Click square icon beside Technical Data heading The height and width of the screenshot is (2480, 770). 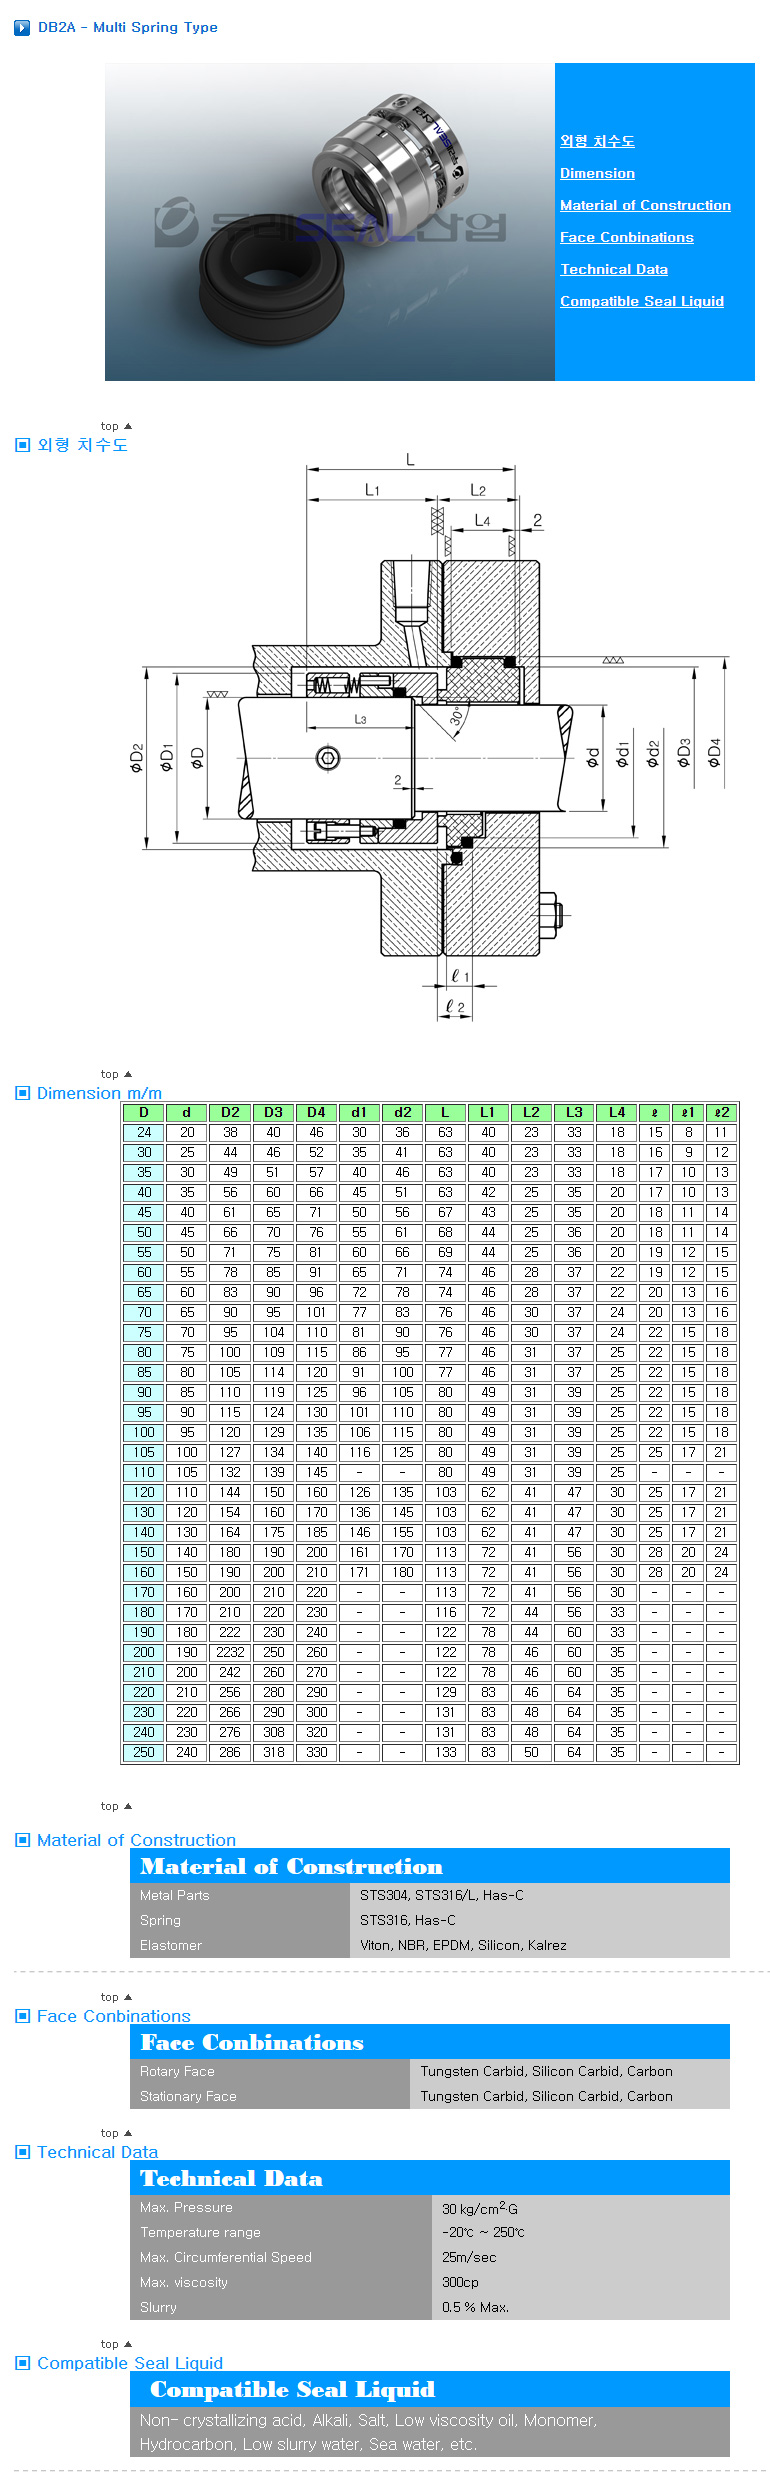pos(23,2152)
